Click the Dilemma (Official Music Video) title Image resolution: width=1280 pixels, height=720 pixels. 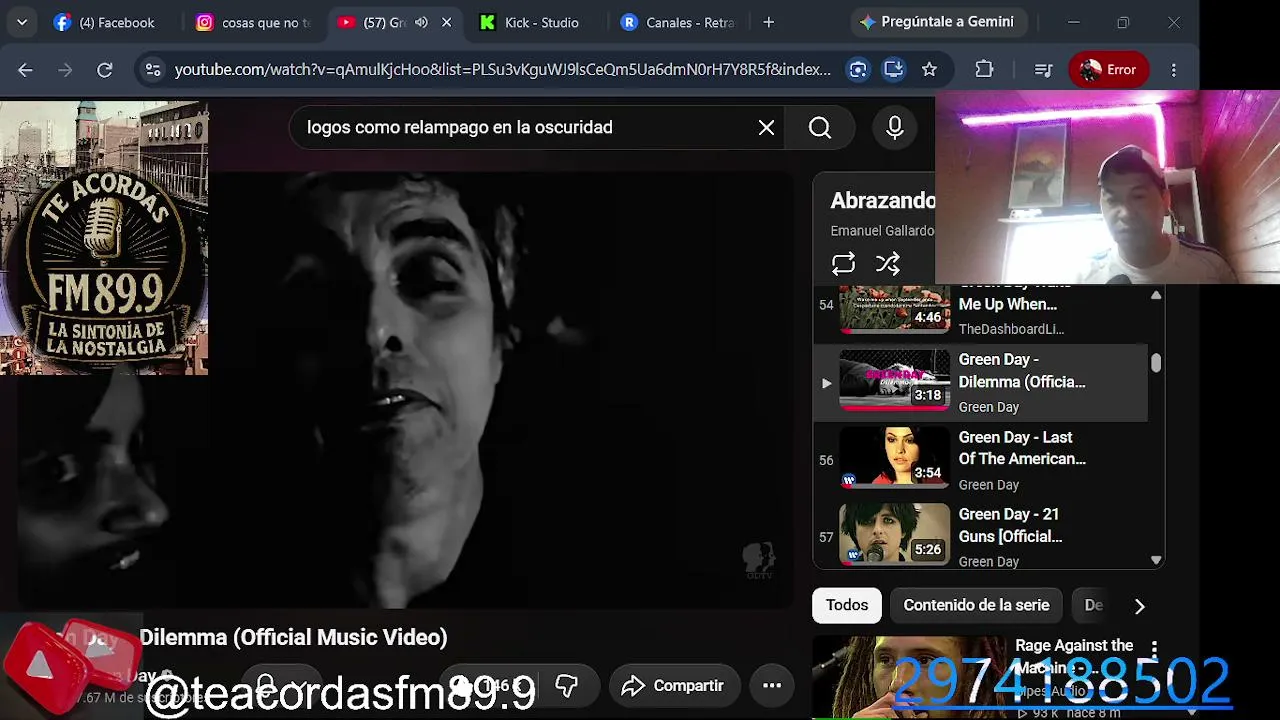point(293,637)
